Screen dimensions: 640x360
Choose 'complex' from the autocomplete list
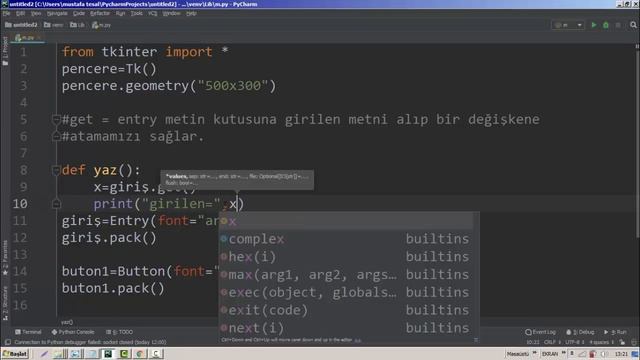click(x=346, y=239)
